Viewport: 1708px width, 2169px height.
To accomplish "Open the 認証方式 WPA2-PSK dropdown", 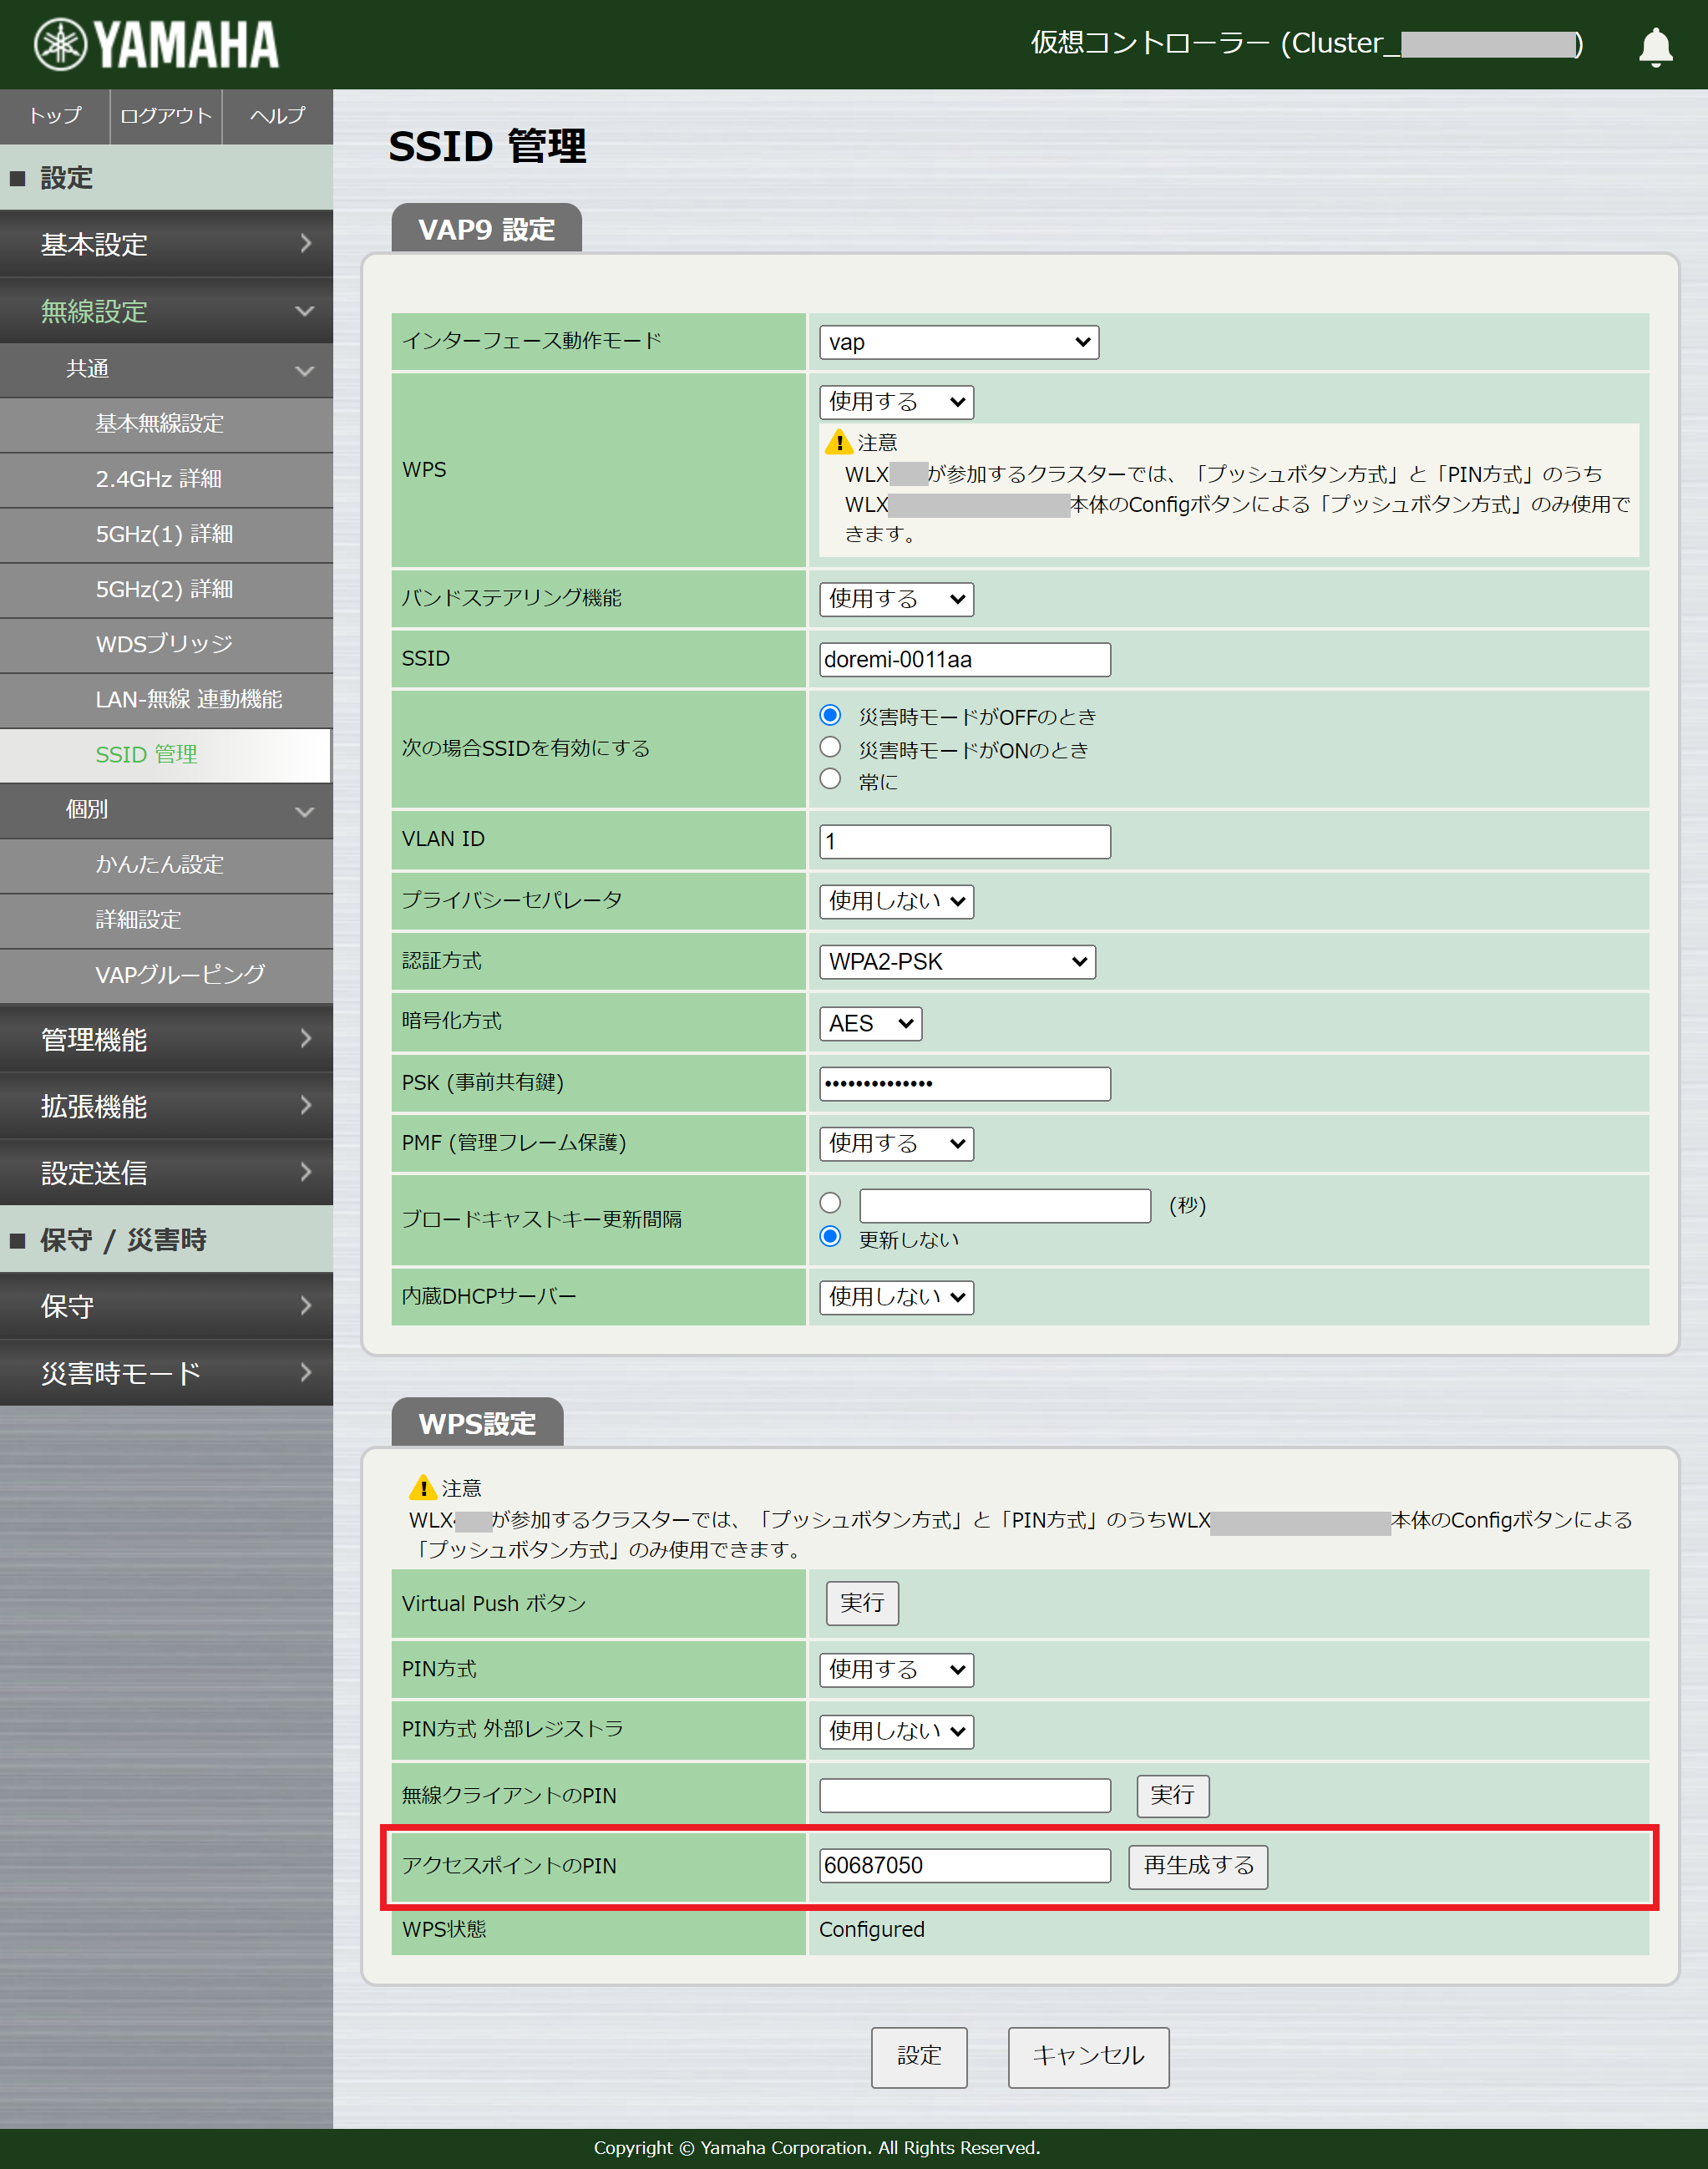I will pyautogui.click(x=957, y=962).
